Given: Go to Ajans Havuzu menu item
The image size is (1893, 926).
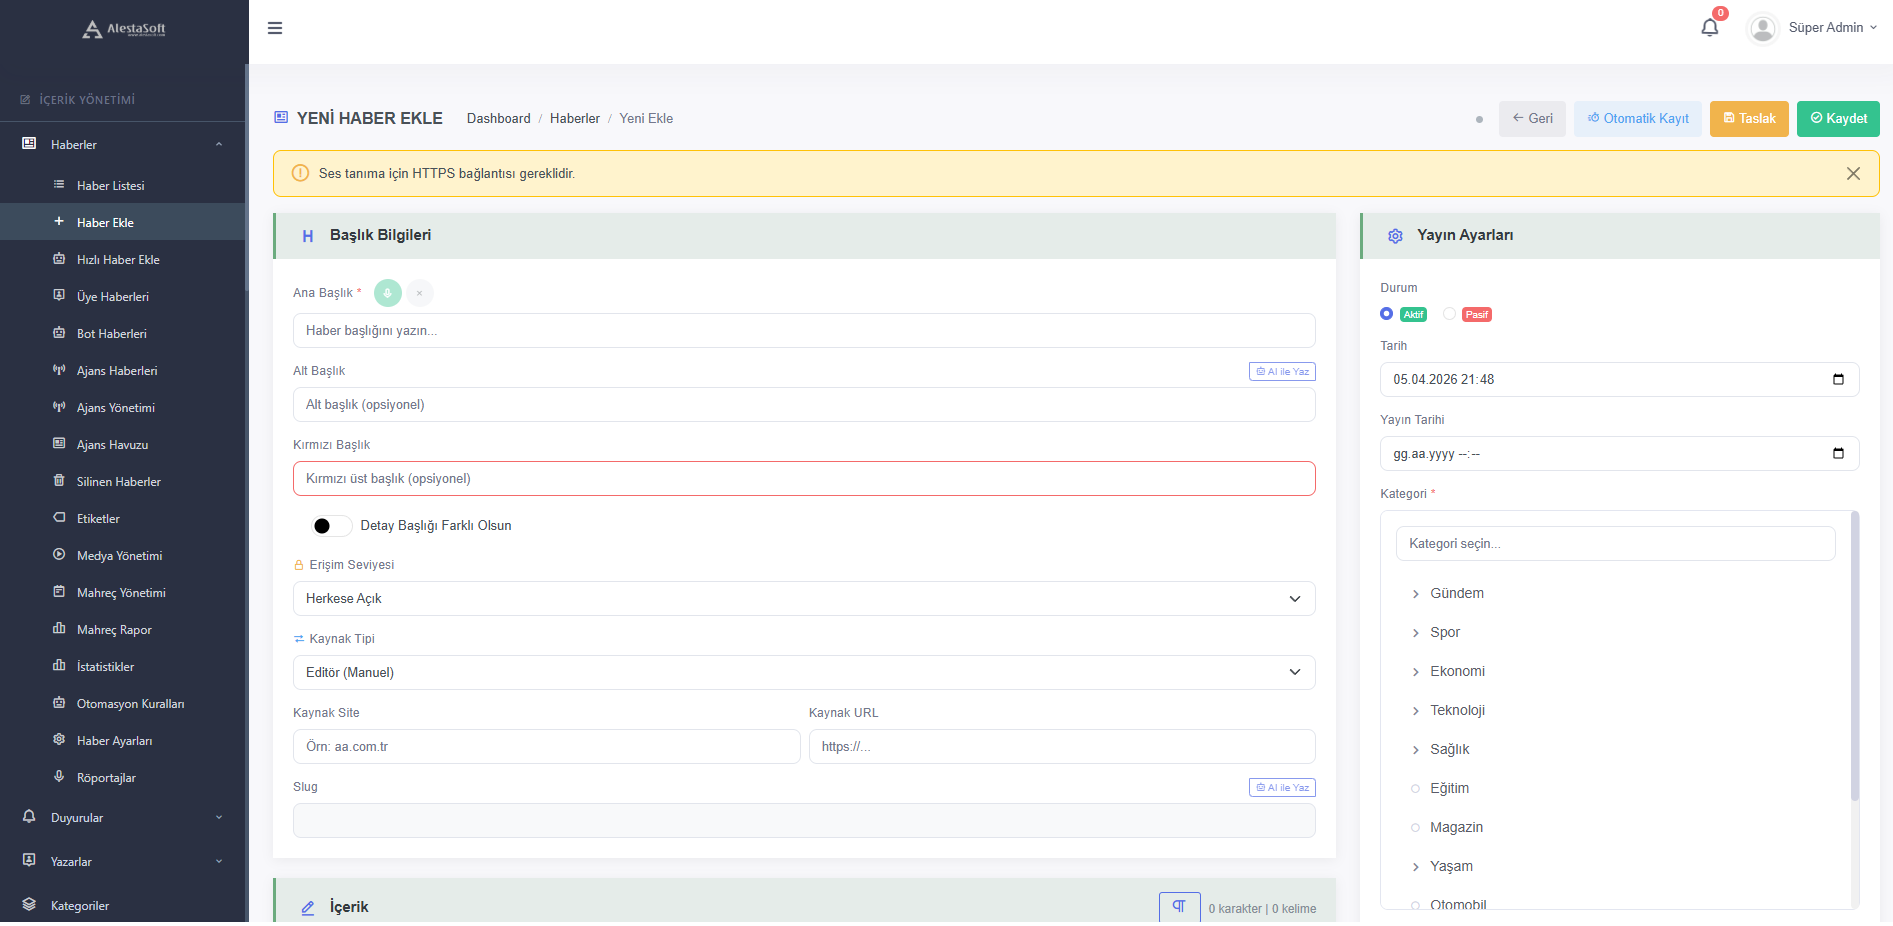Looking at the screenshot, I should pos(112,445).
